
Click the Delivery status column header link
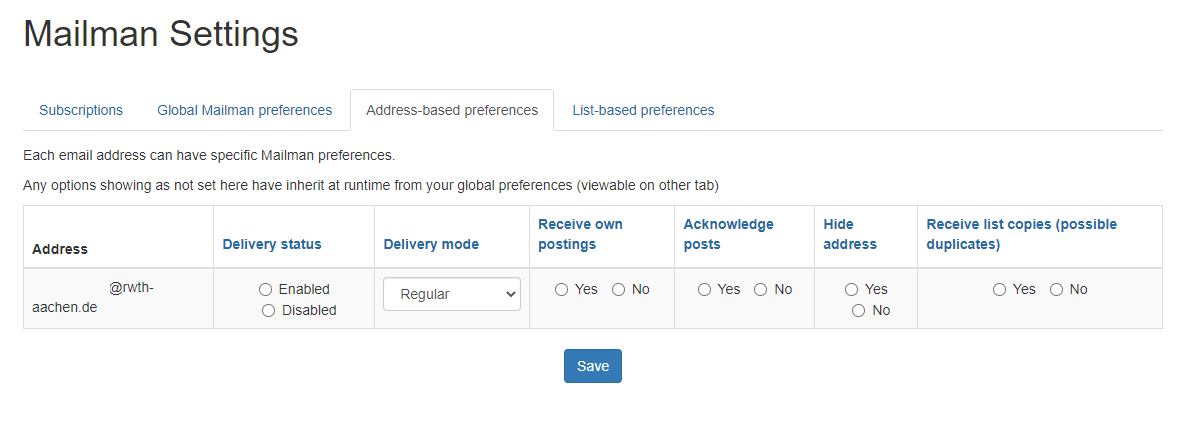pos(272,244)
